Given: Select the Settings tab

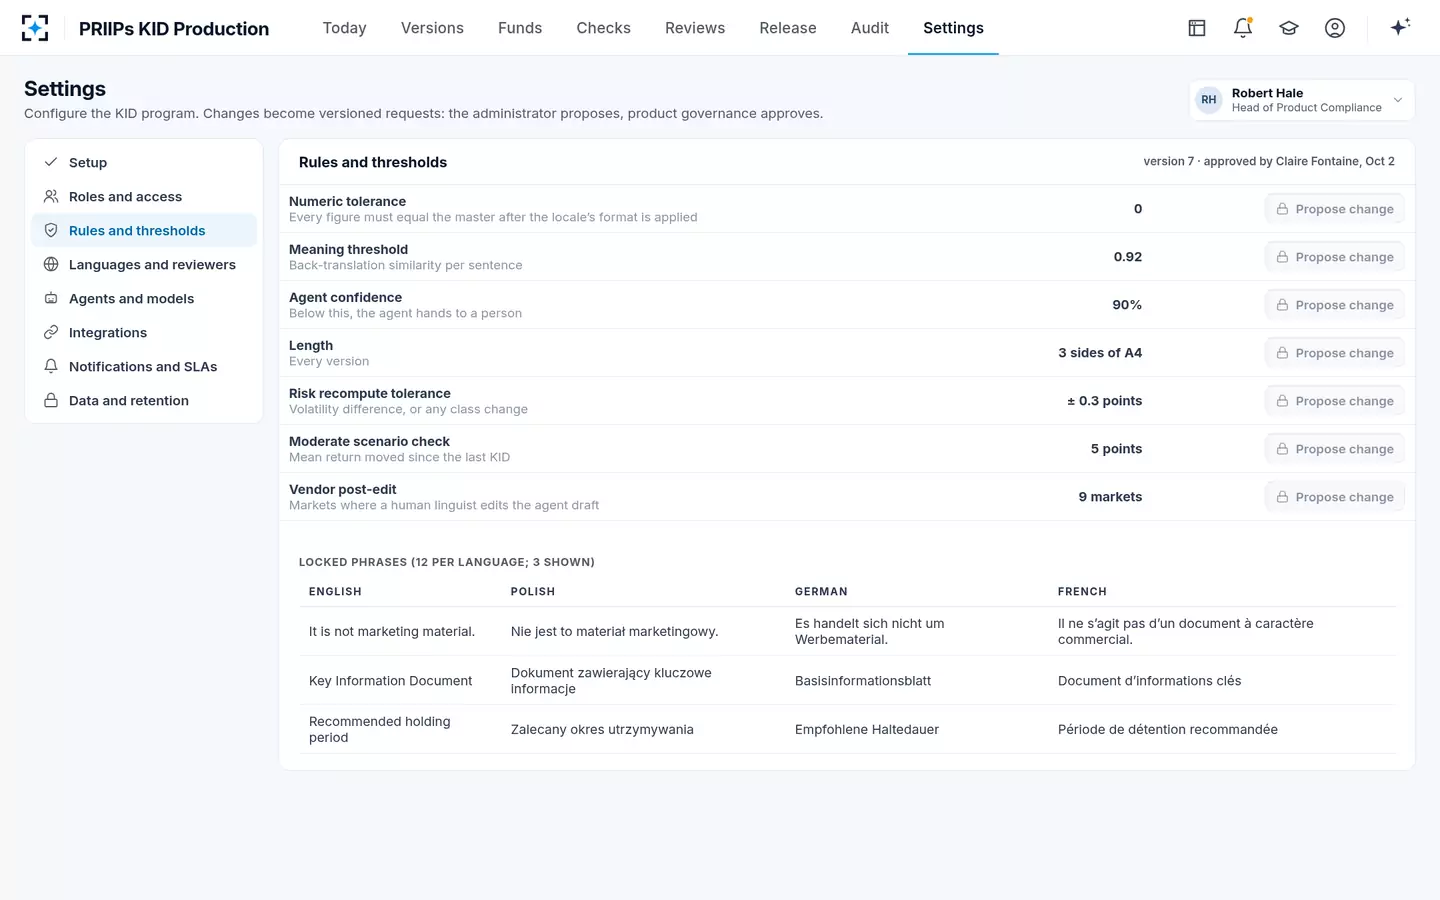Looking at the screenshot, I should (x=953, y=28).
